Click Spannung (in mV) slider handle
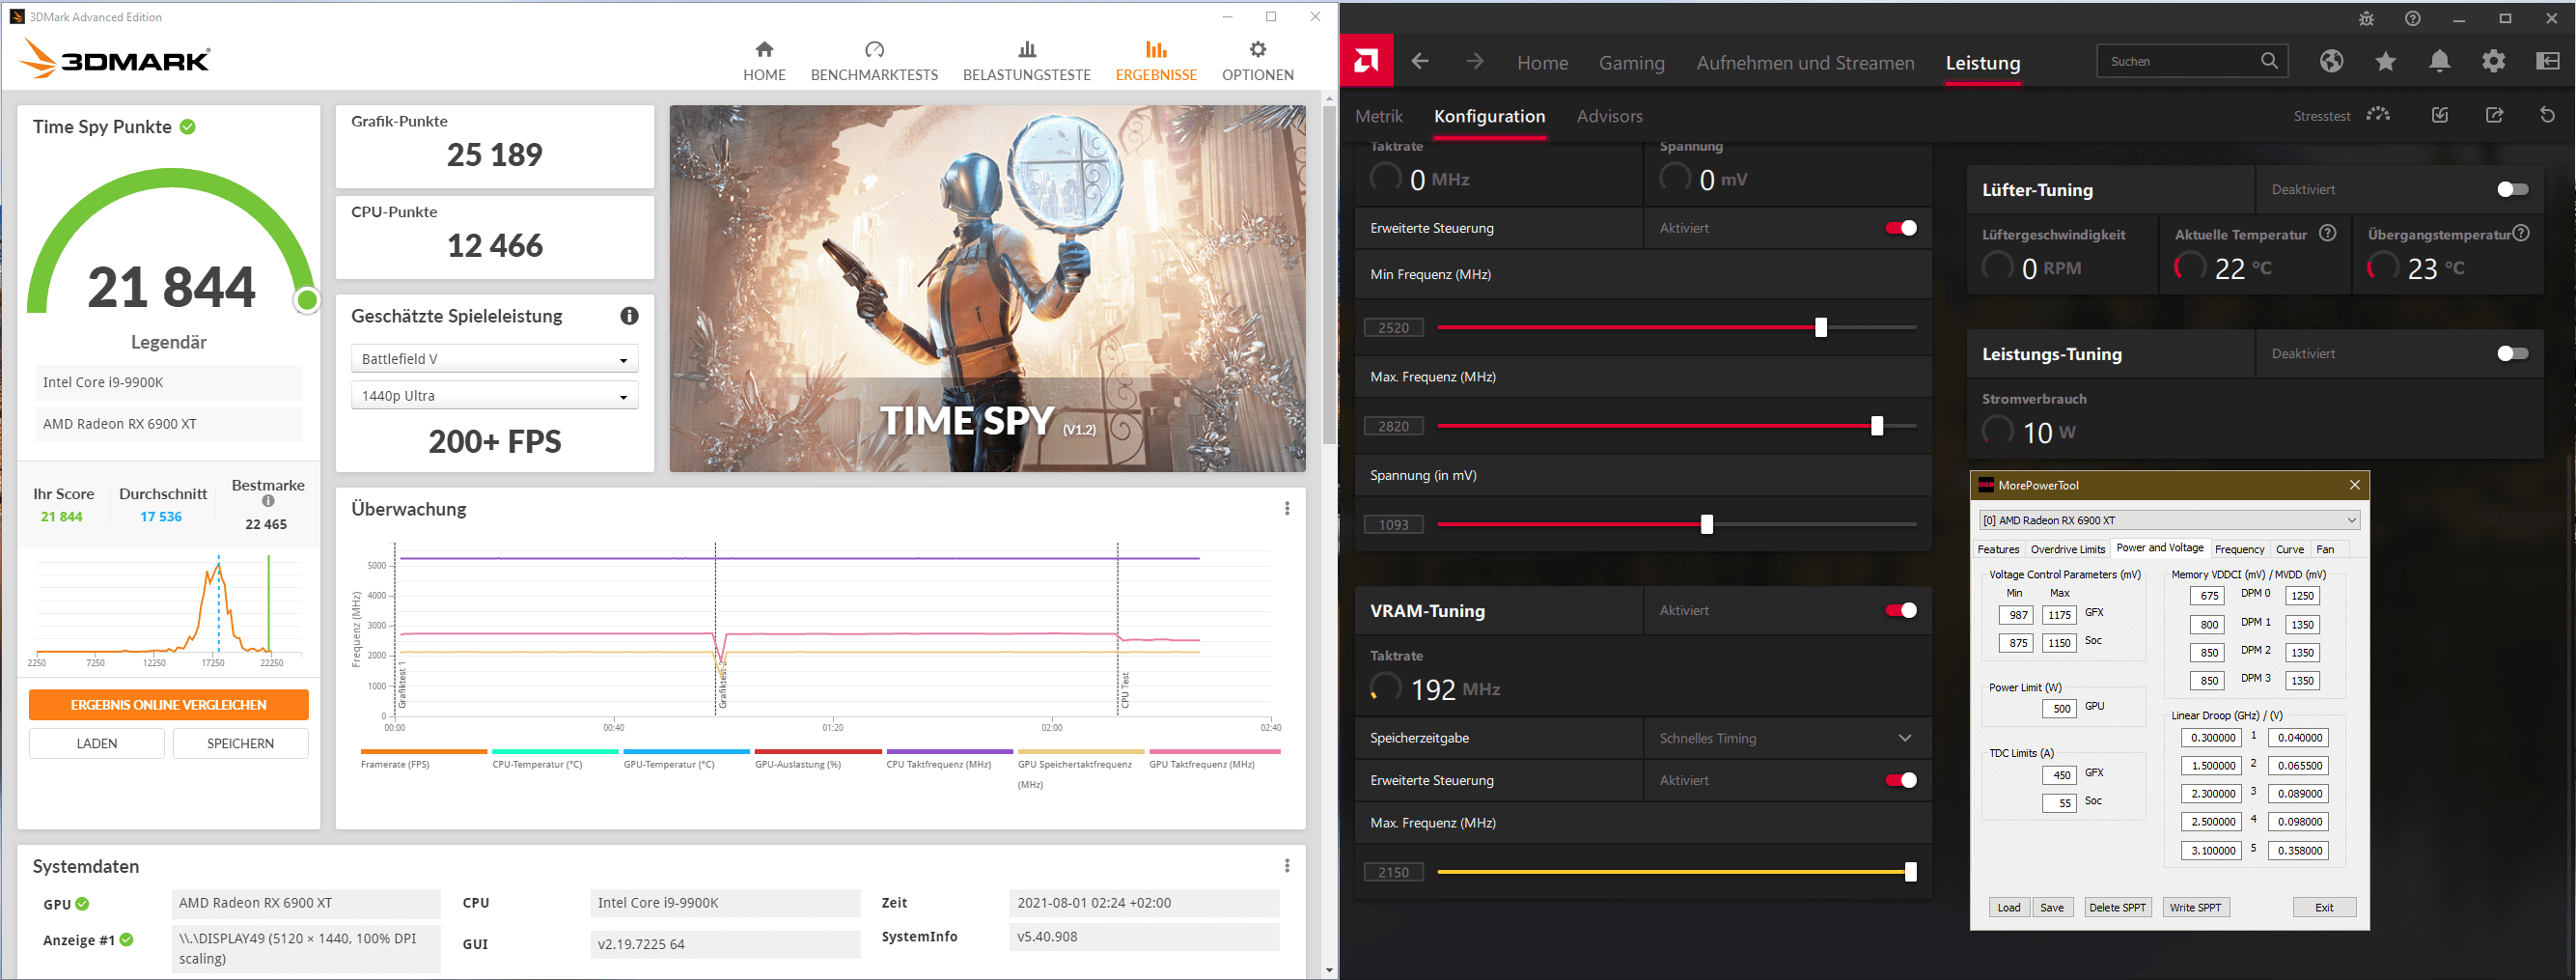This screenshot has height=980, width=2576. pos(1707,524)
